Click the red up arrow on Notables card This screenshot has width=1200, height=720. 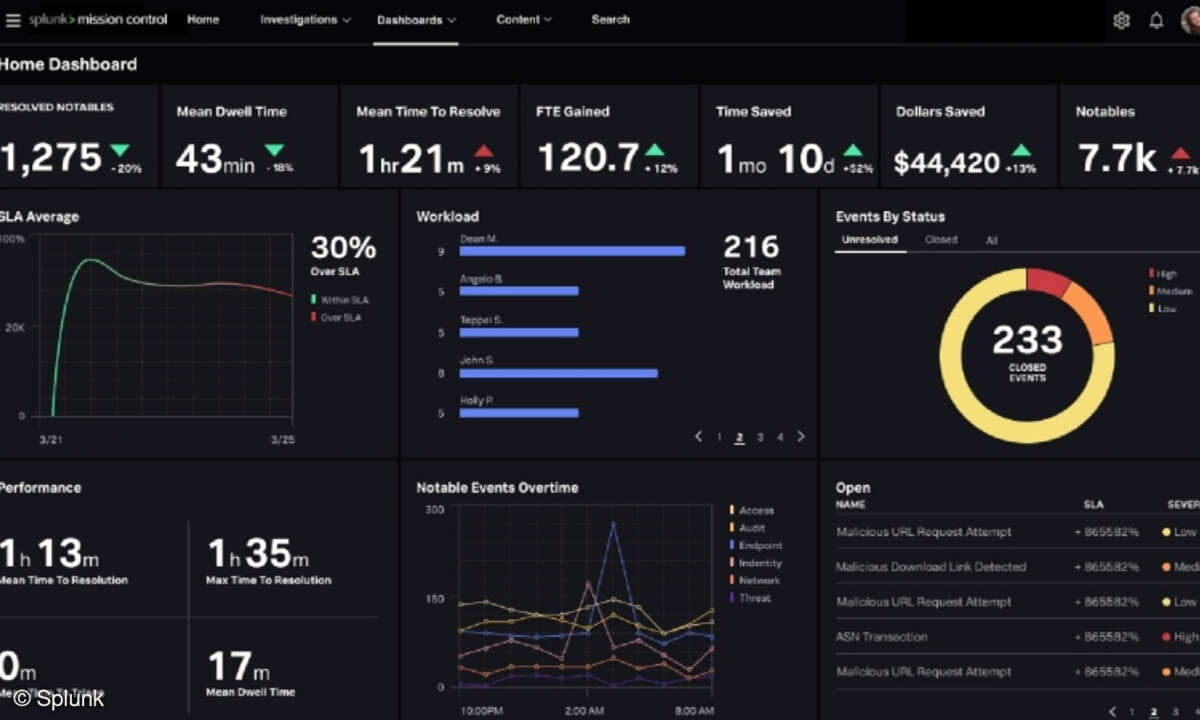1181,152
